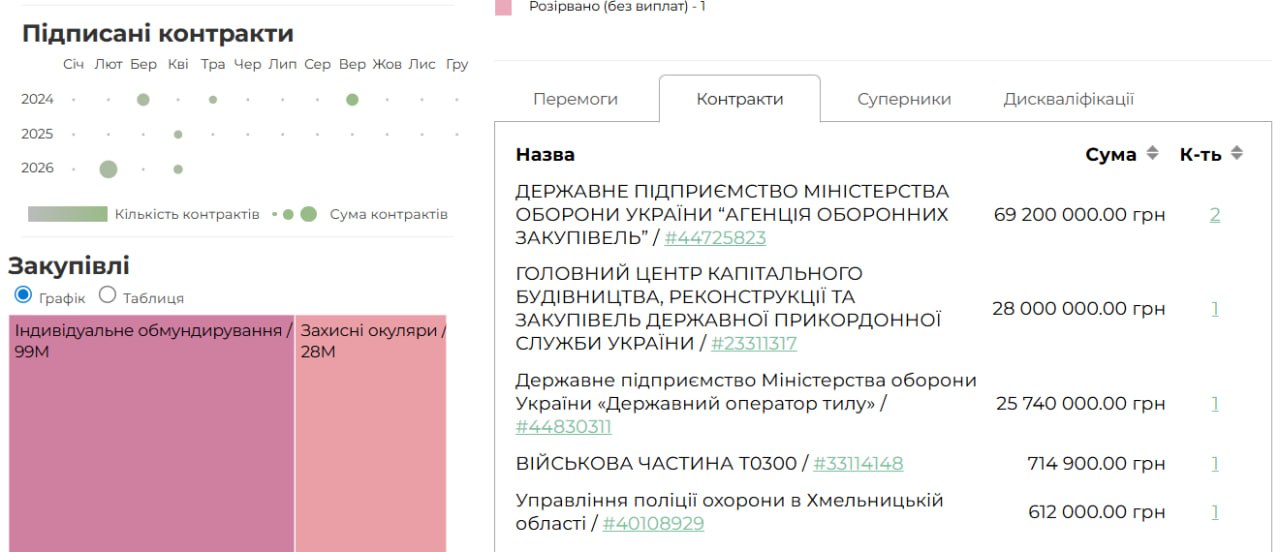Open organization link #44725823

(715, 238)
